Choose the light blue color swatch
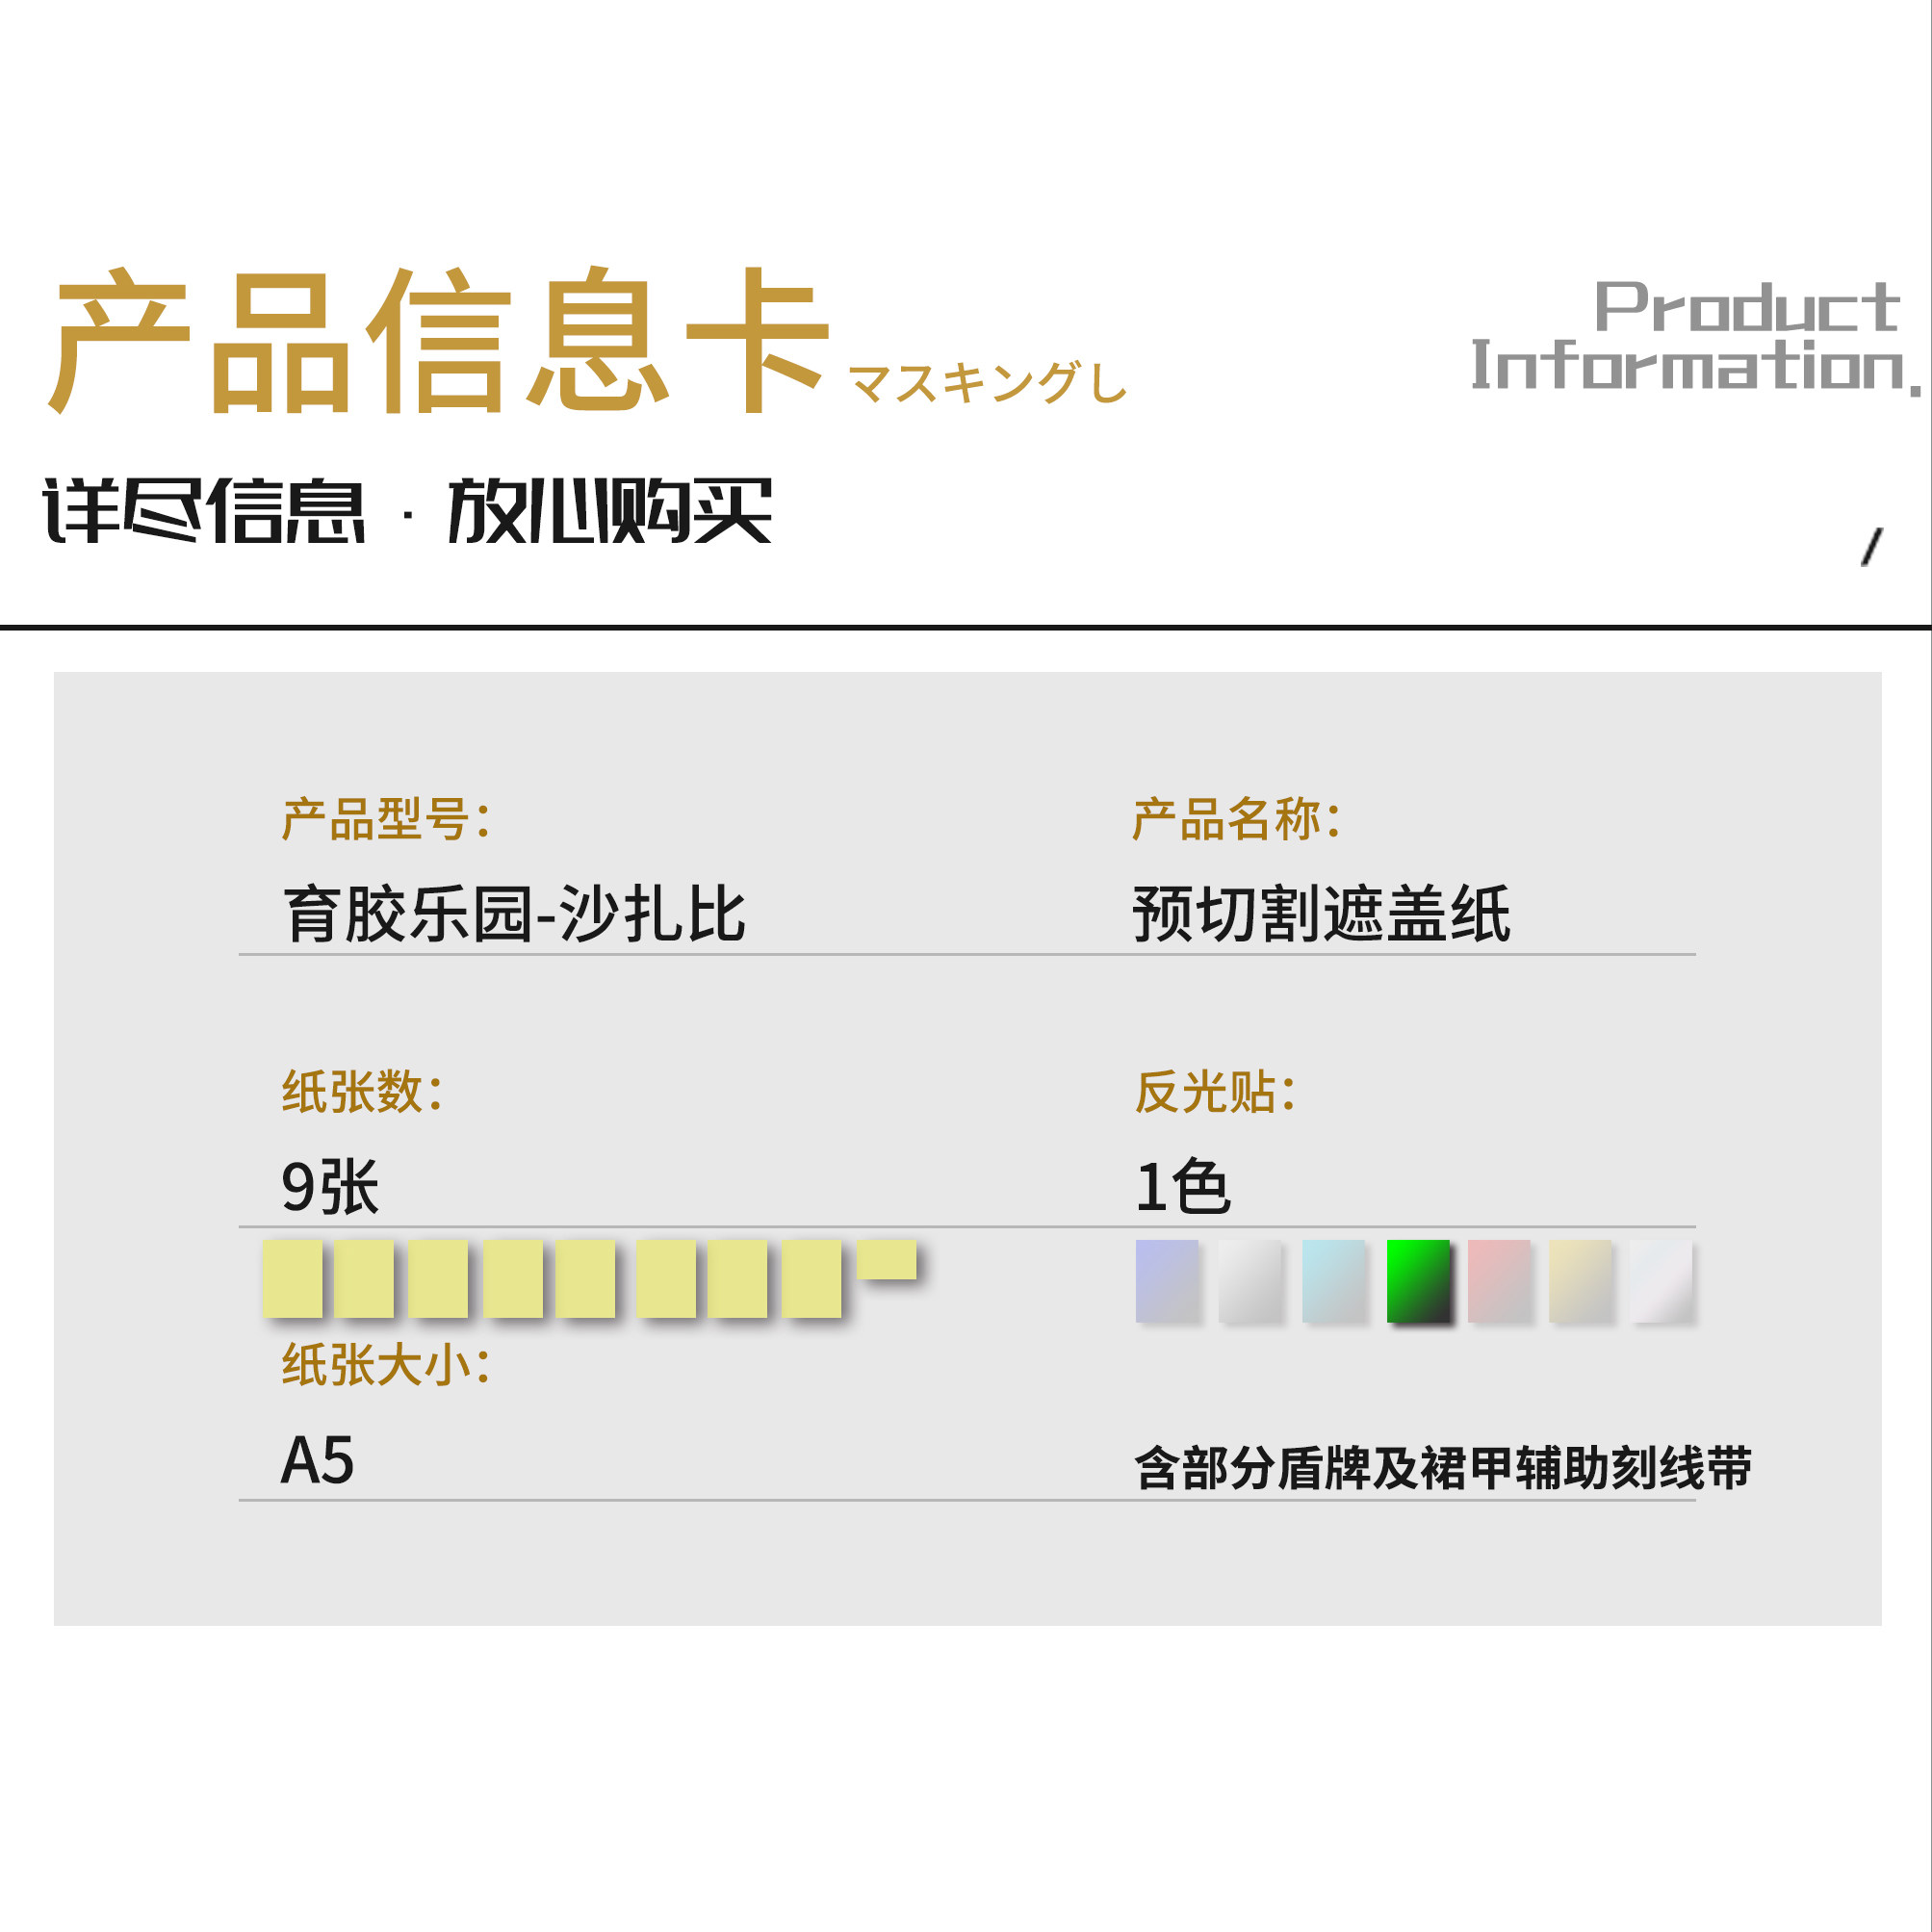The height and width of the screenshot is (1932, 1932). [x=1333, y=1280]
